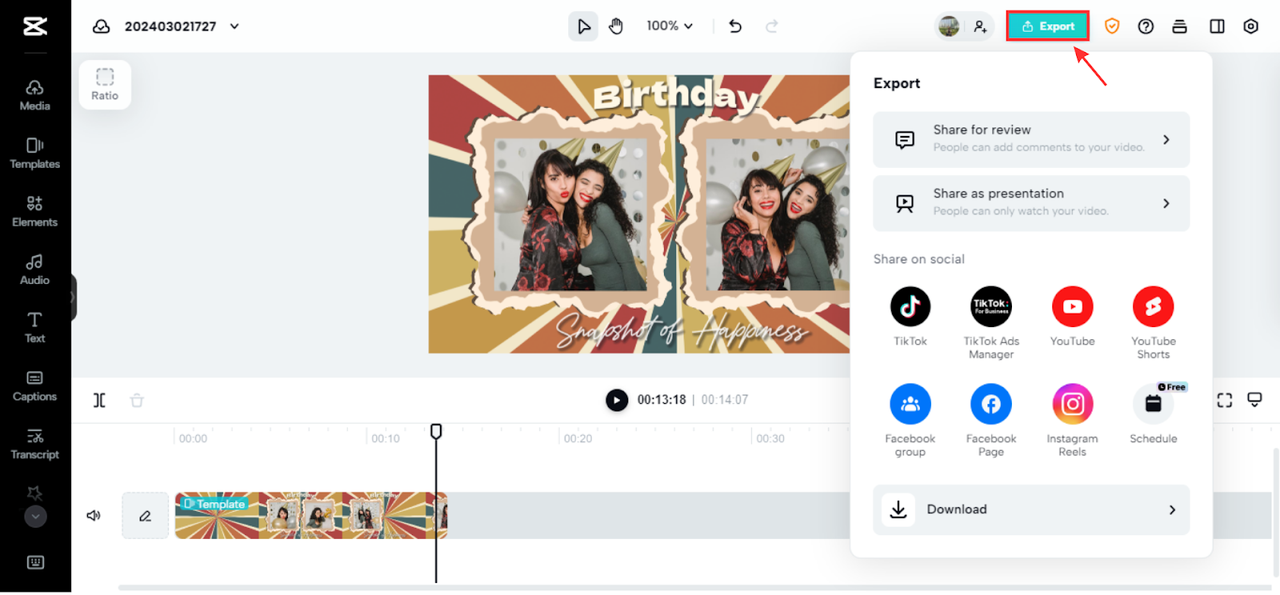This screenshot has height=595, width=1280.
Task: Click the user profile avatar
Action: click(x=949, y=27)
